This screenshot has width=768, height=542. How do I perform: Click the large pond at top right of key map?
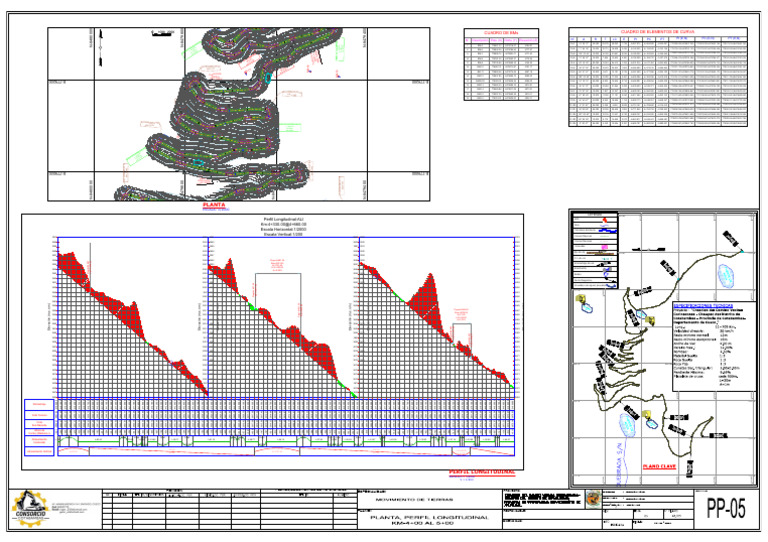pyautogui.click(x=725, y=275)
